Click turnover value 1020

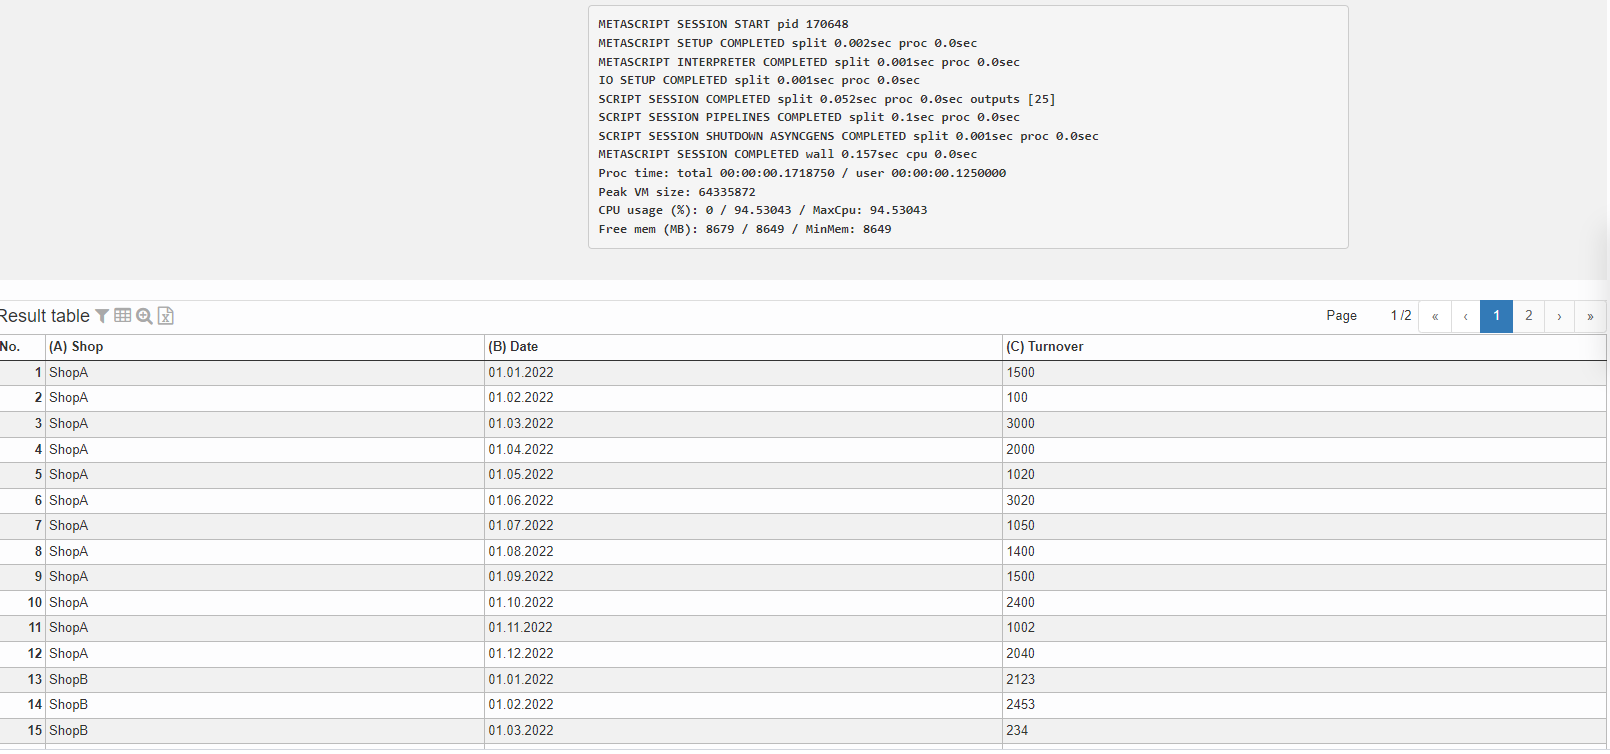click(1021, 475)
